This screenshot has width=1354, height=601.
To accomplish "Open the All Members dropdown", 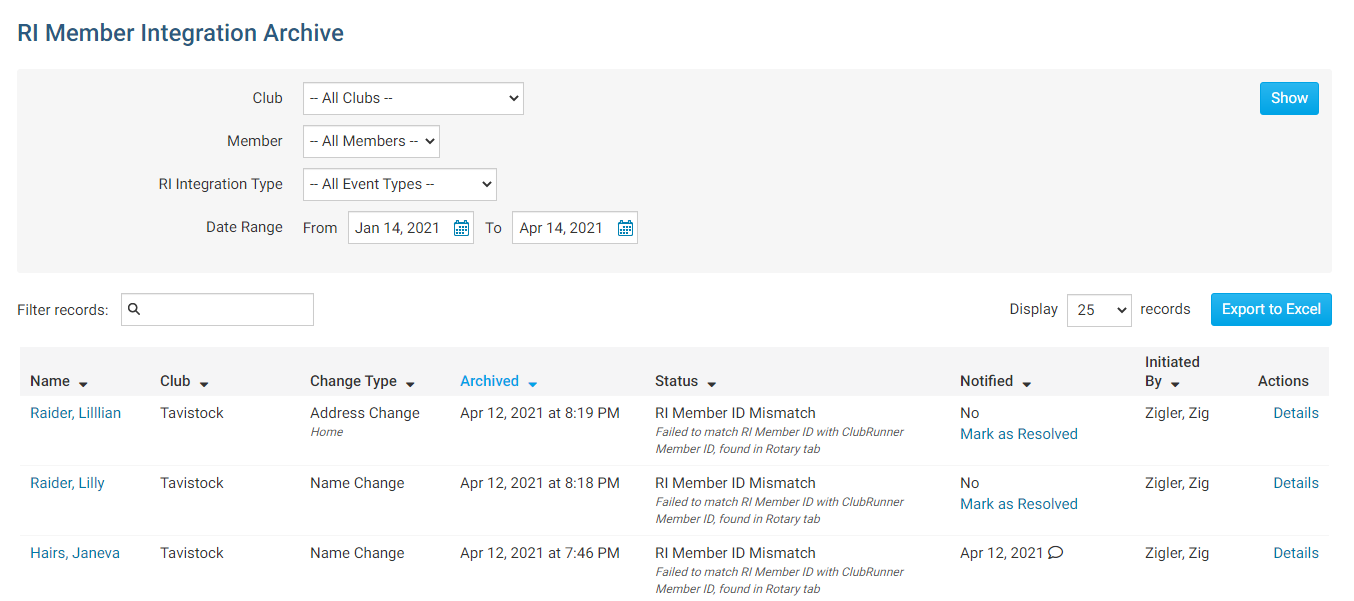I will (x=371, y=141).
